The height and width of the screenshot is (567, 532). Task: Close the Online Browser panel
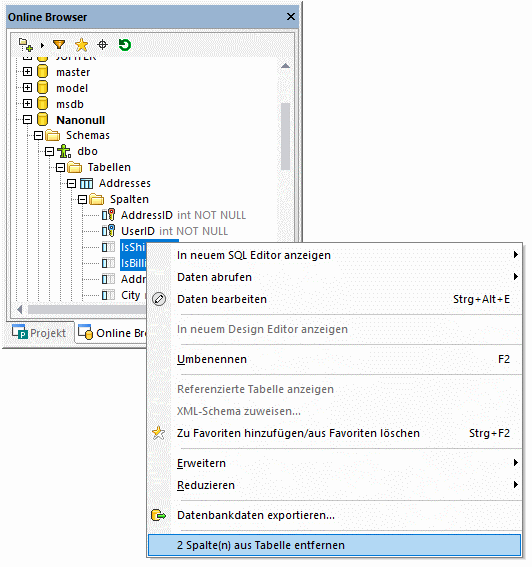coord(291,17)
